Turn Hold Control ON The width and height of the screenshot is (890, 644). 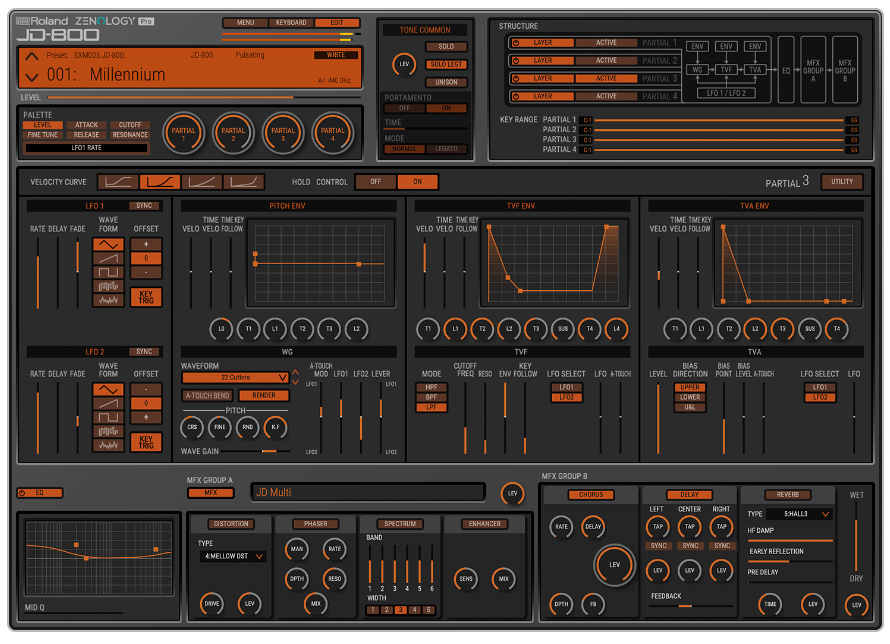point(418,182)
